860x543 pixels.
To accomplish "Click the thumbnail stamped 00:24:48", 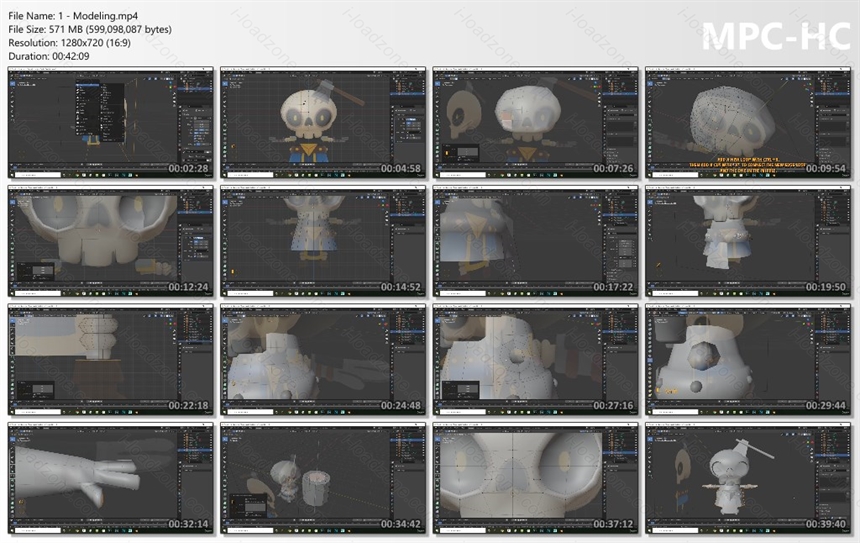I will pyautogui.click(x=323, y=360).
